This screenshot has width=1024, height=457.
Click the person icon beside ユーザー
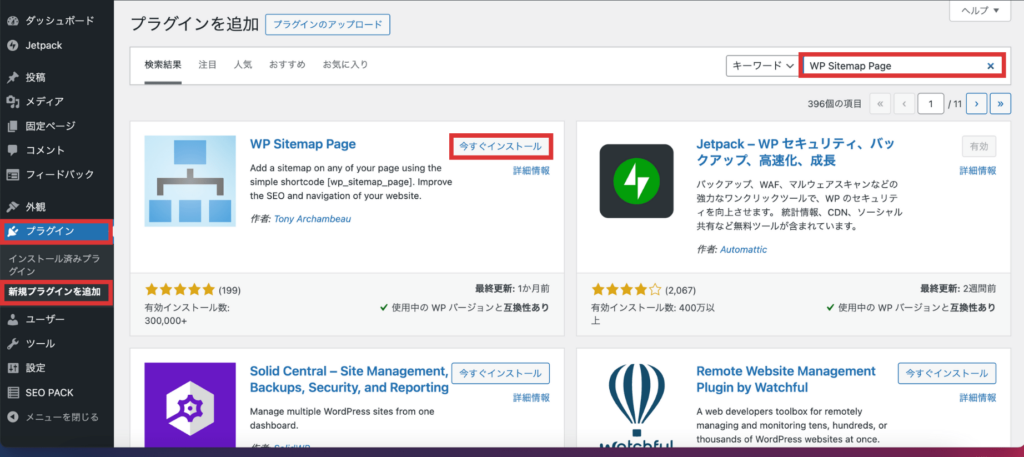(12, 319)
